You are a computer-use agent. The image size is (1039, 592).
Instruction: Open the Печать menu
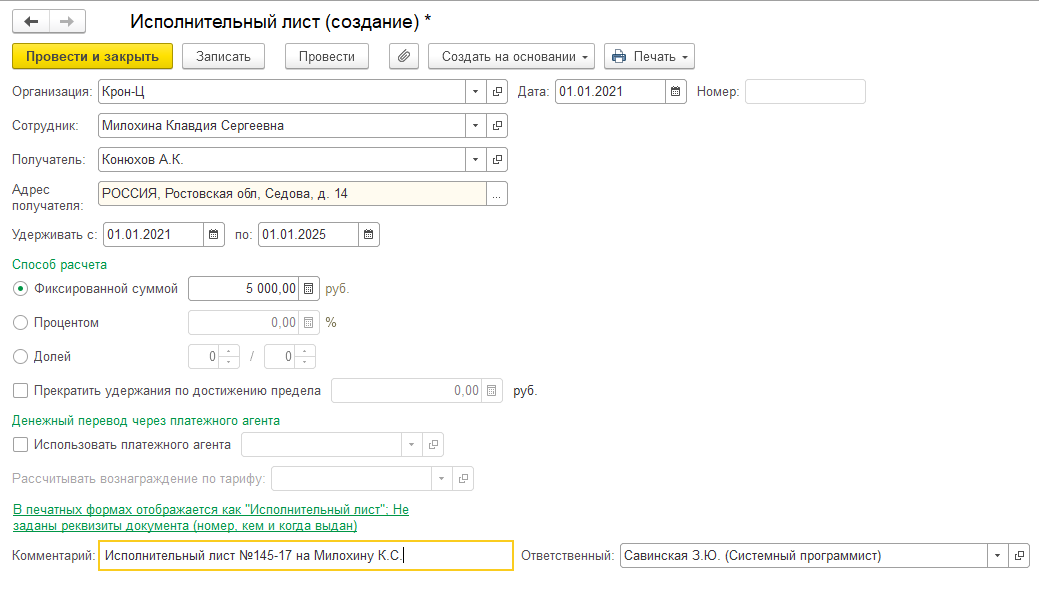649,56
